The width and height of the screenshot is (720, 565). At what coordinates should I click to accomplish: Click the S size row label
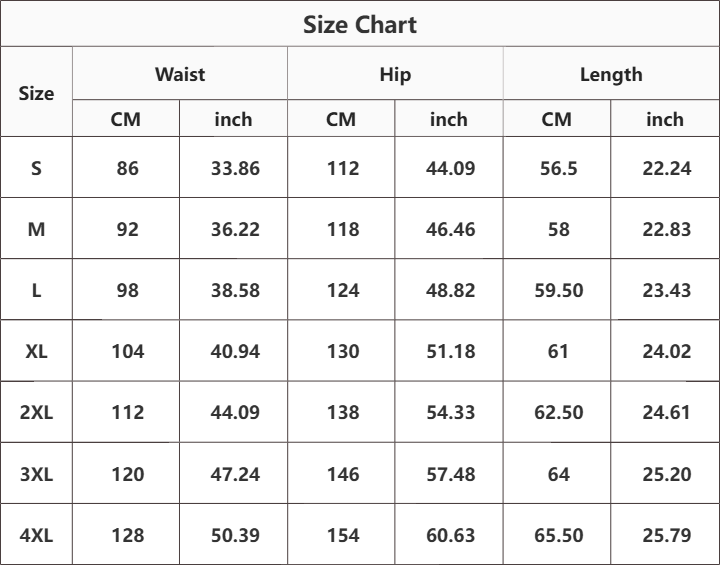coord(36,168)
